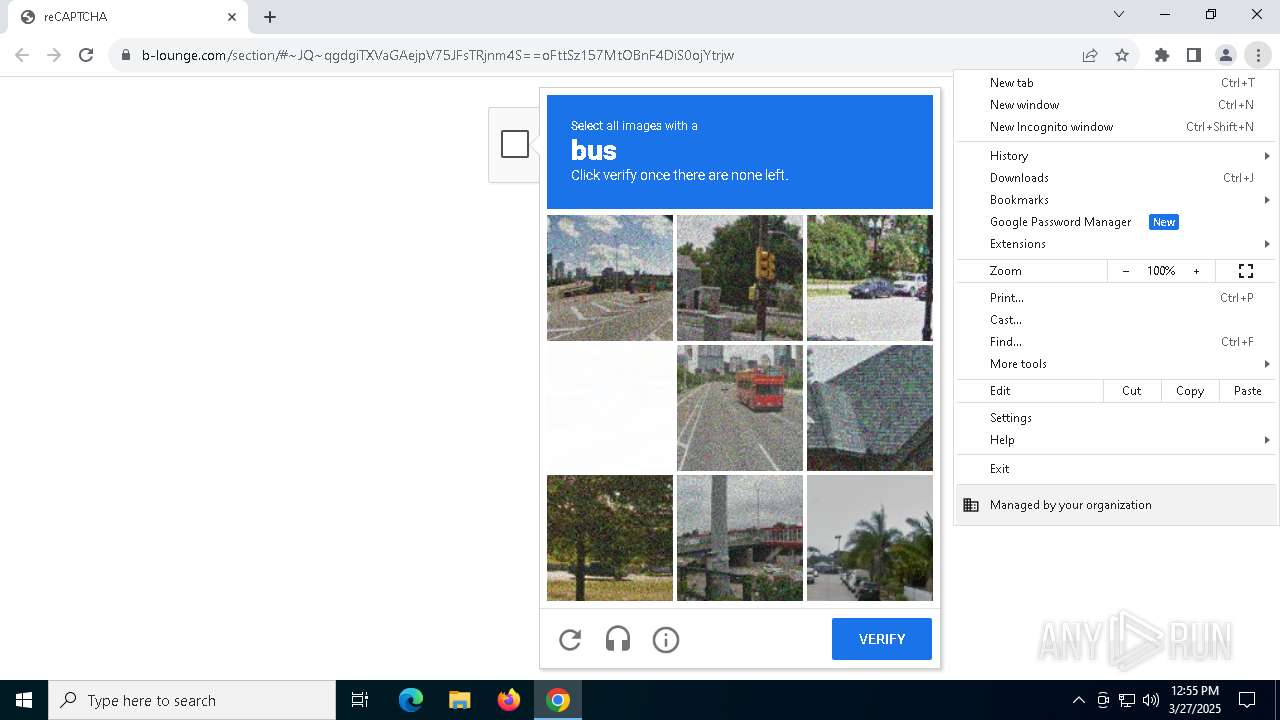Open a New Incognito window
Viewport: 1280px width, 720px height.
tap(1116, 127)
